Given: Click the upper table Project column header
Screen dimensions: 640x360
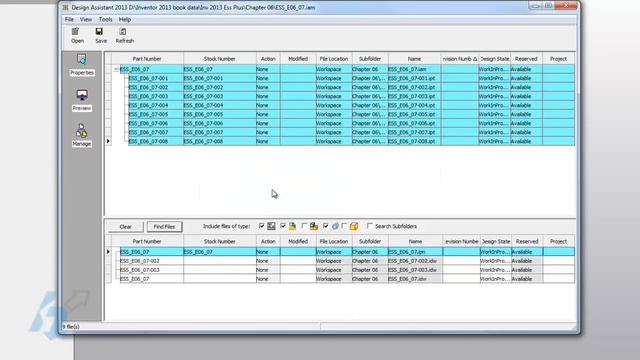Looking at the screenshot, I should click(558, 59).
